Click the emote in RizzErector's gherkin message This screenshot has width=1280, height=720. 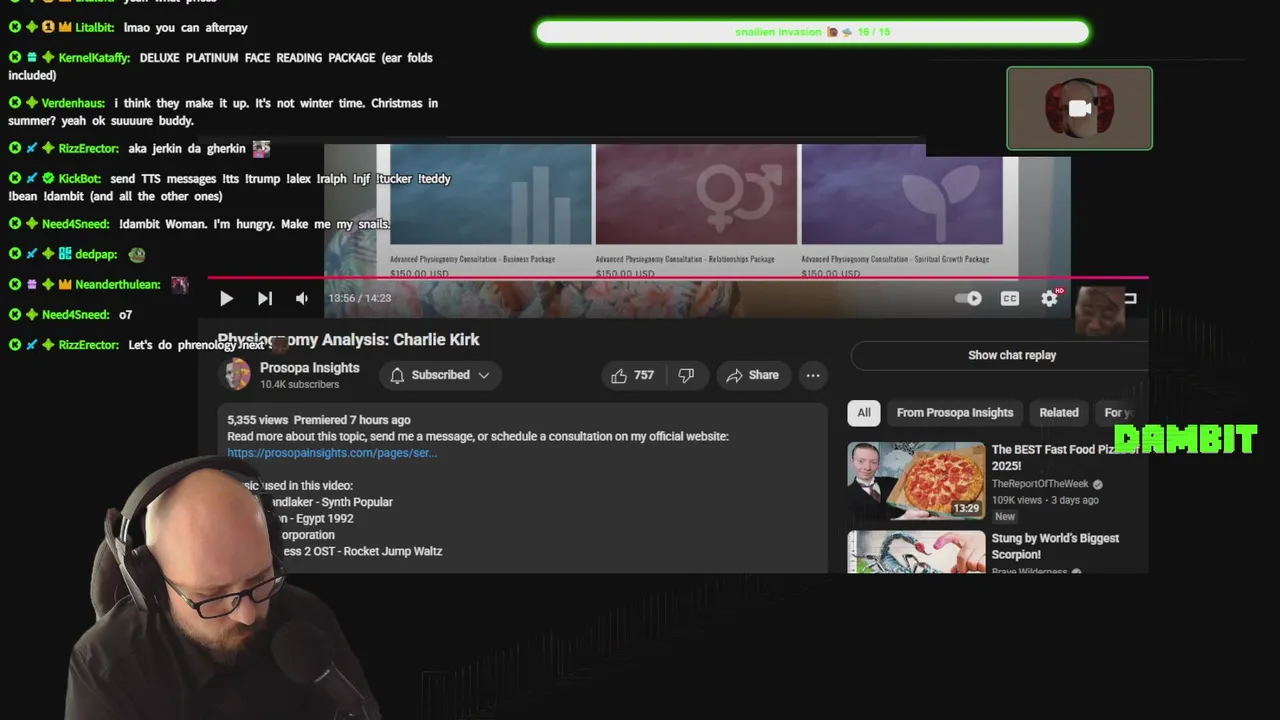tap(261, 148)
